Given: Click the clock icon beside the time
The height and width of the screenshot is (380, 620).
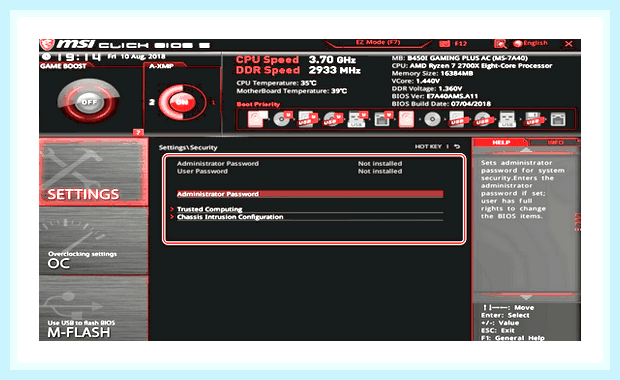Looking at the screenshot, I should [46, 57].
